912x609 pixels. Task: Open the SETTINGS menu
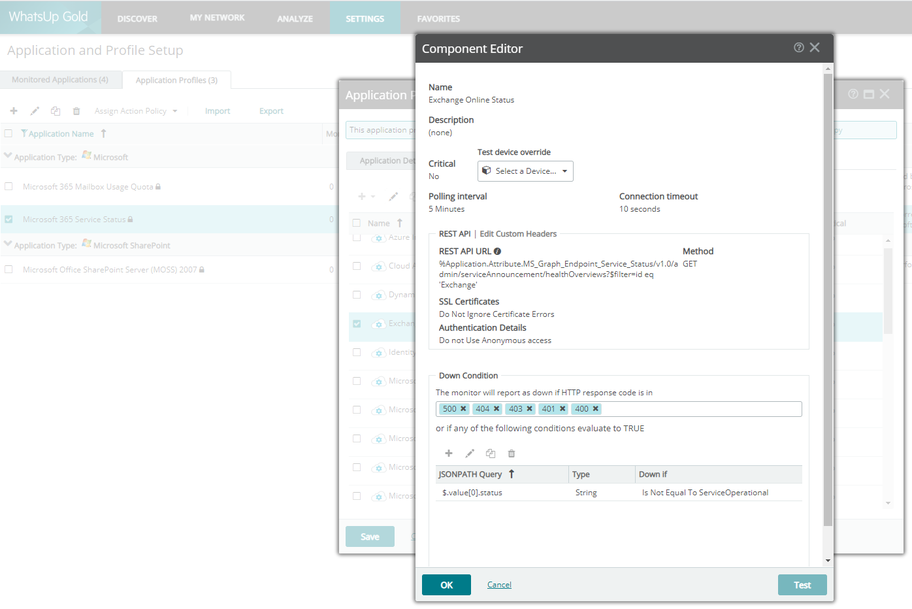coord(365,19)
